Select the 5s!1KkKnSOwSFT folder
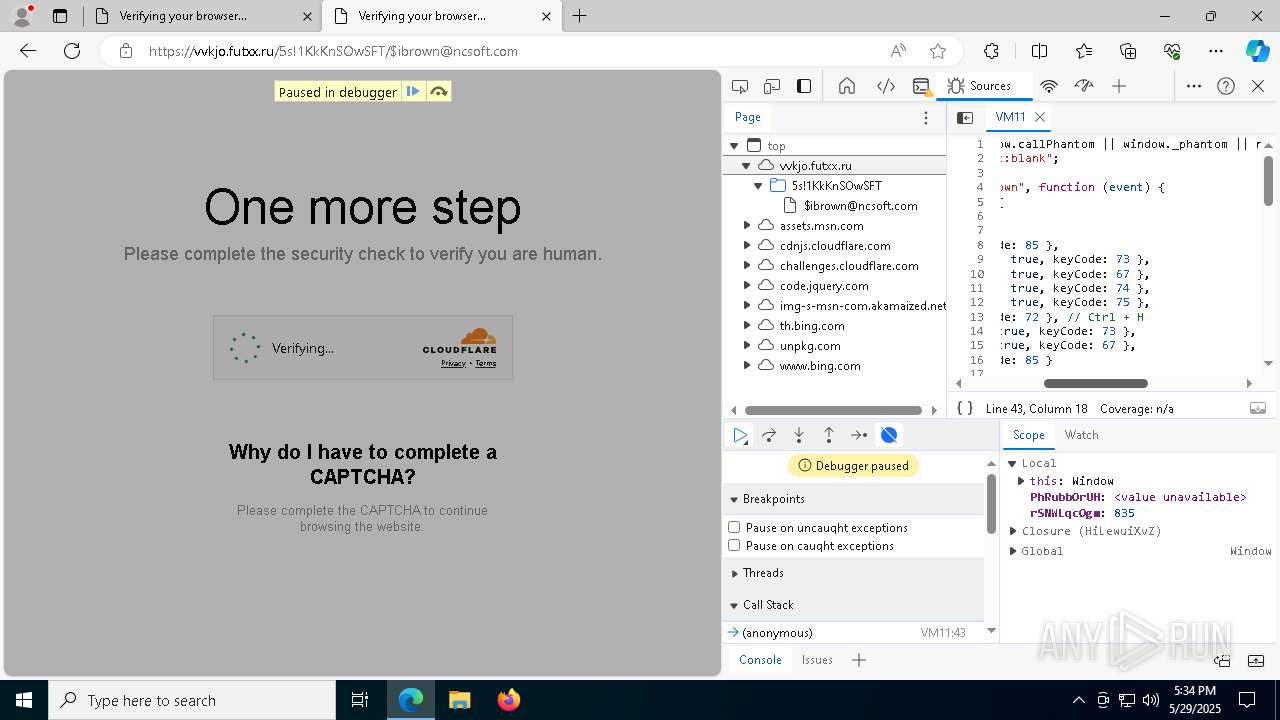 (836, 186)
